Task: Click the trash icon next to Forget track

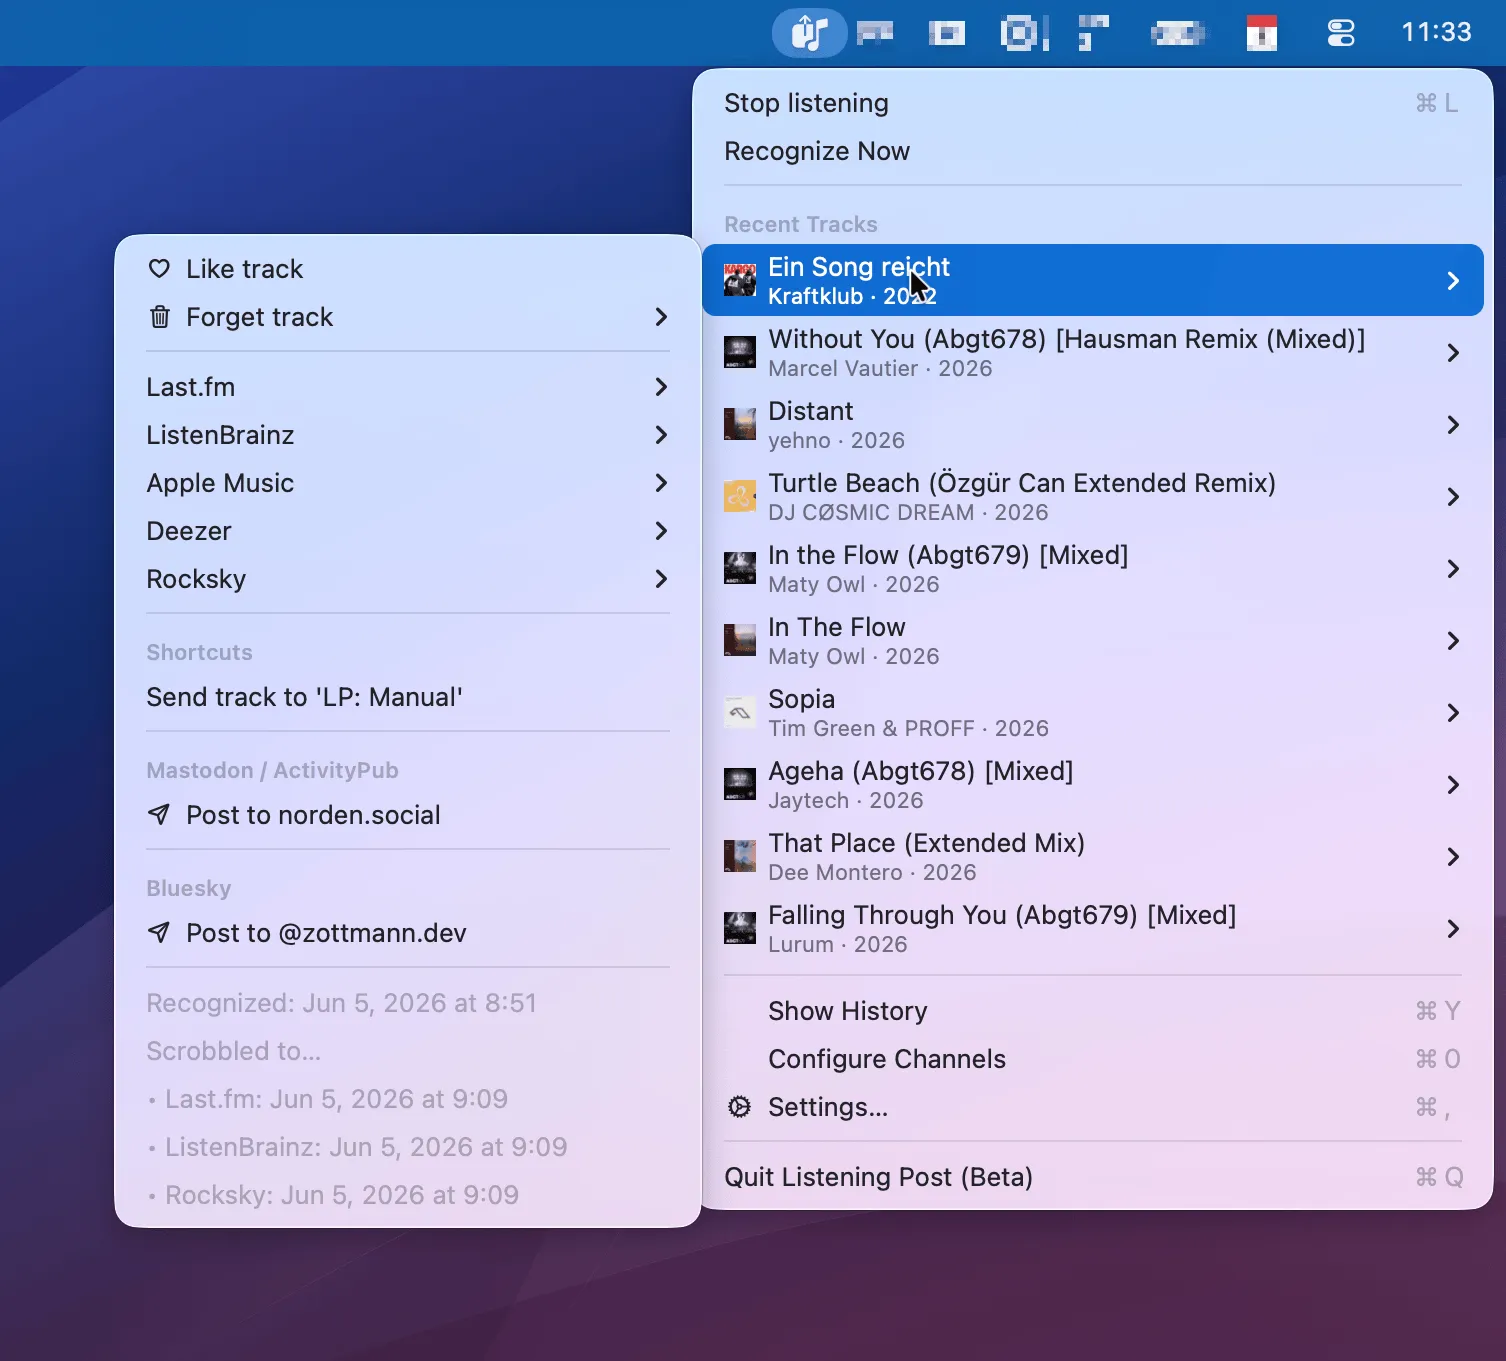Action: [159, 317]
